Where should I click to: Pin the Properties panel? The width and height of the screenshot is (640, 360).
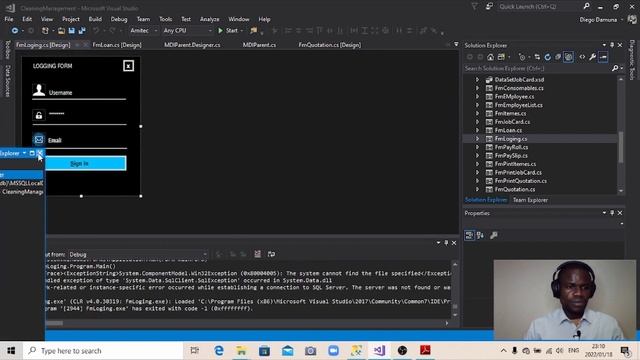(x=612, y=213)
